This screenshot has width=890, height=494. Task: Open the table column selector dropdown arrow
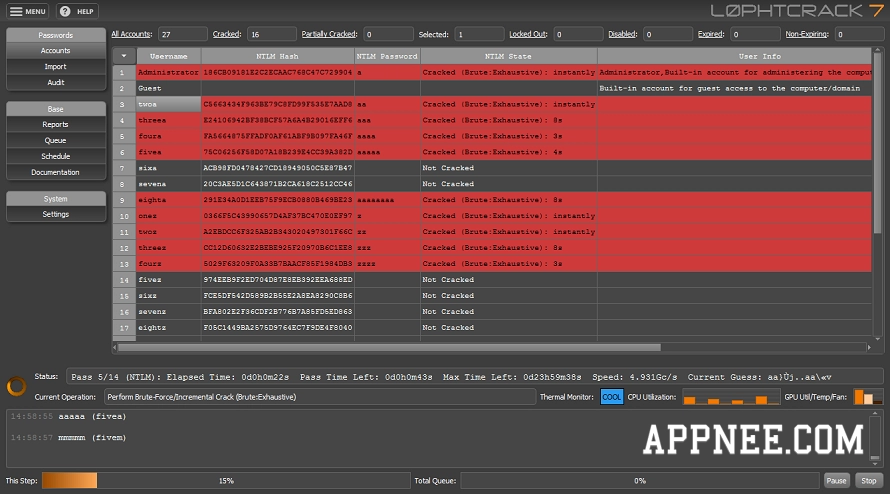tap(124, 56)
